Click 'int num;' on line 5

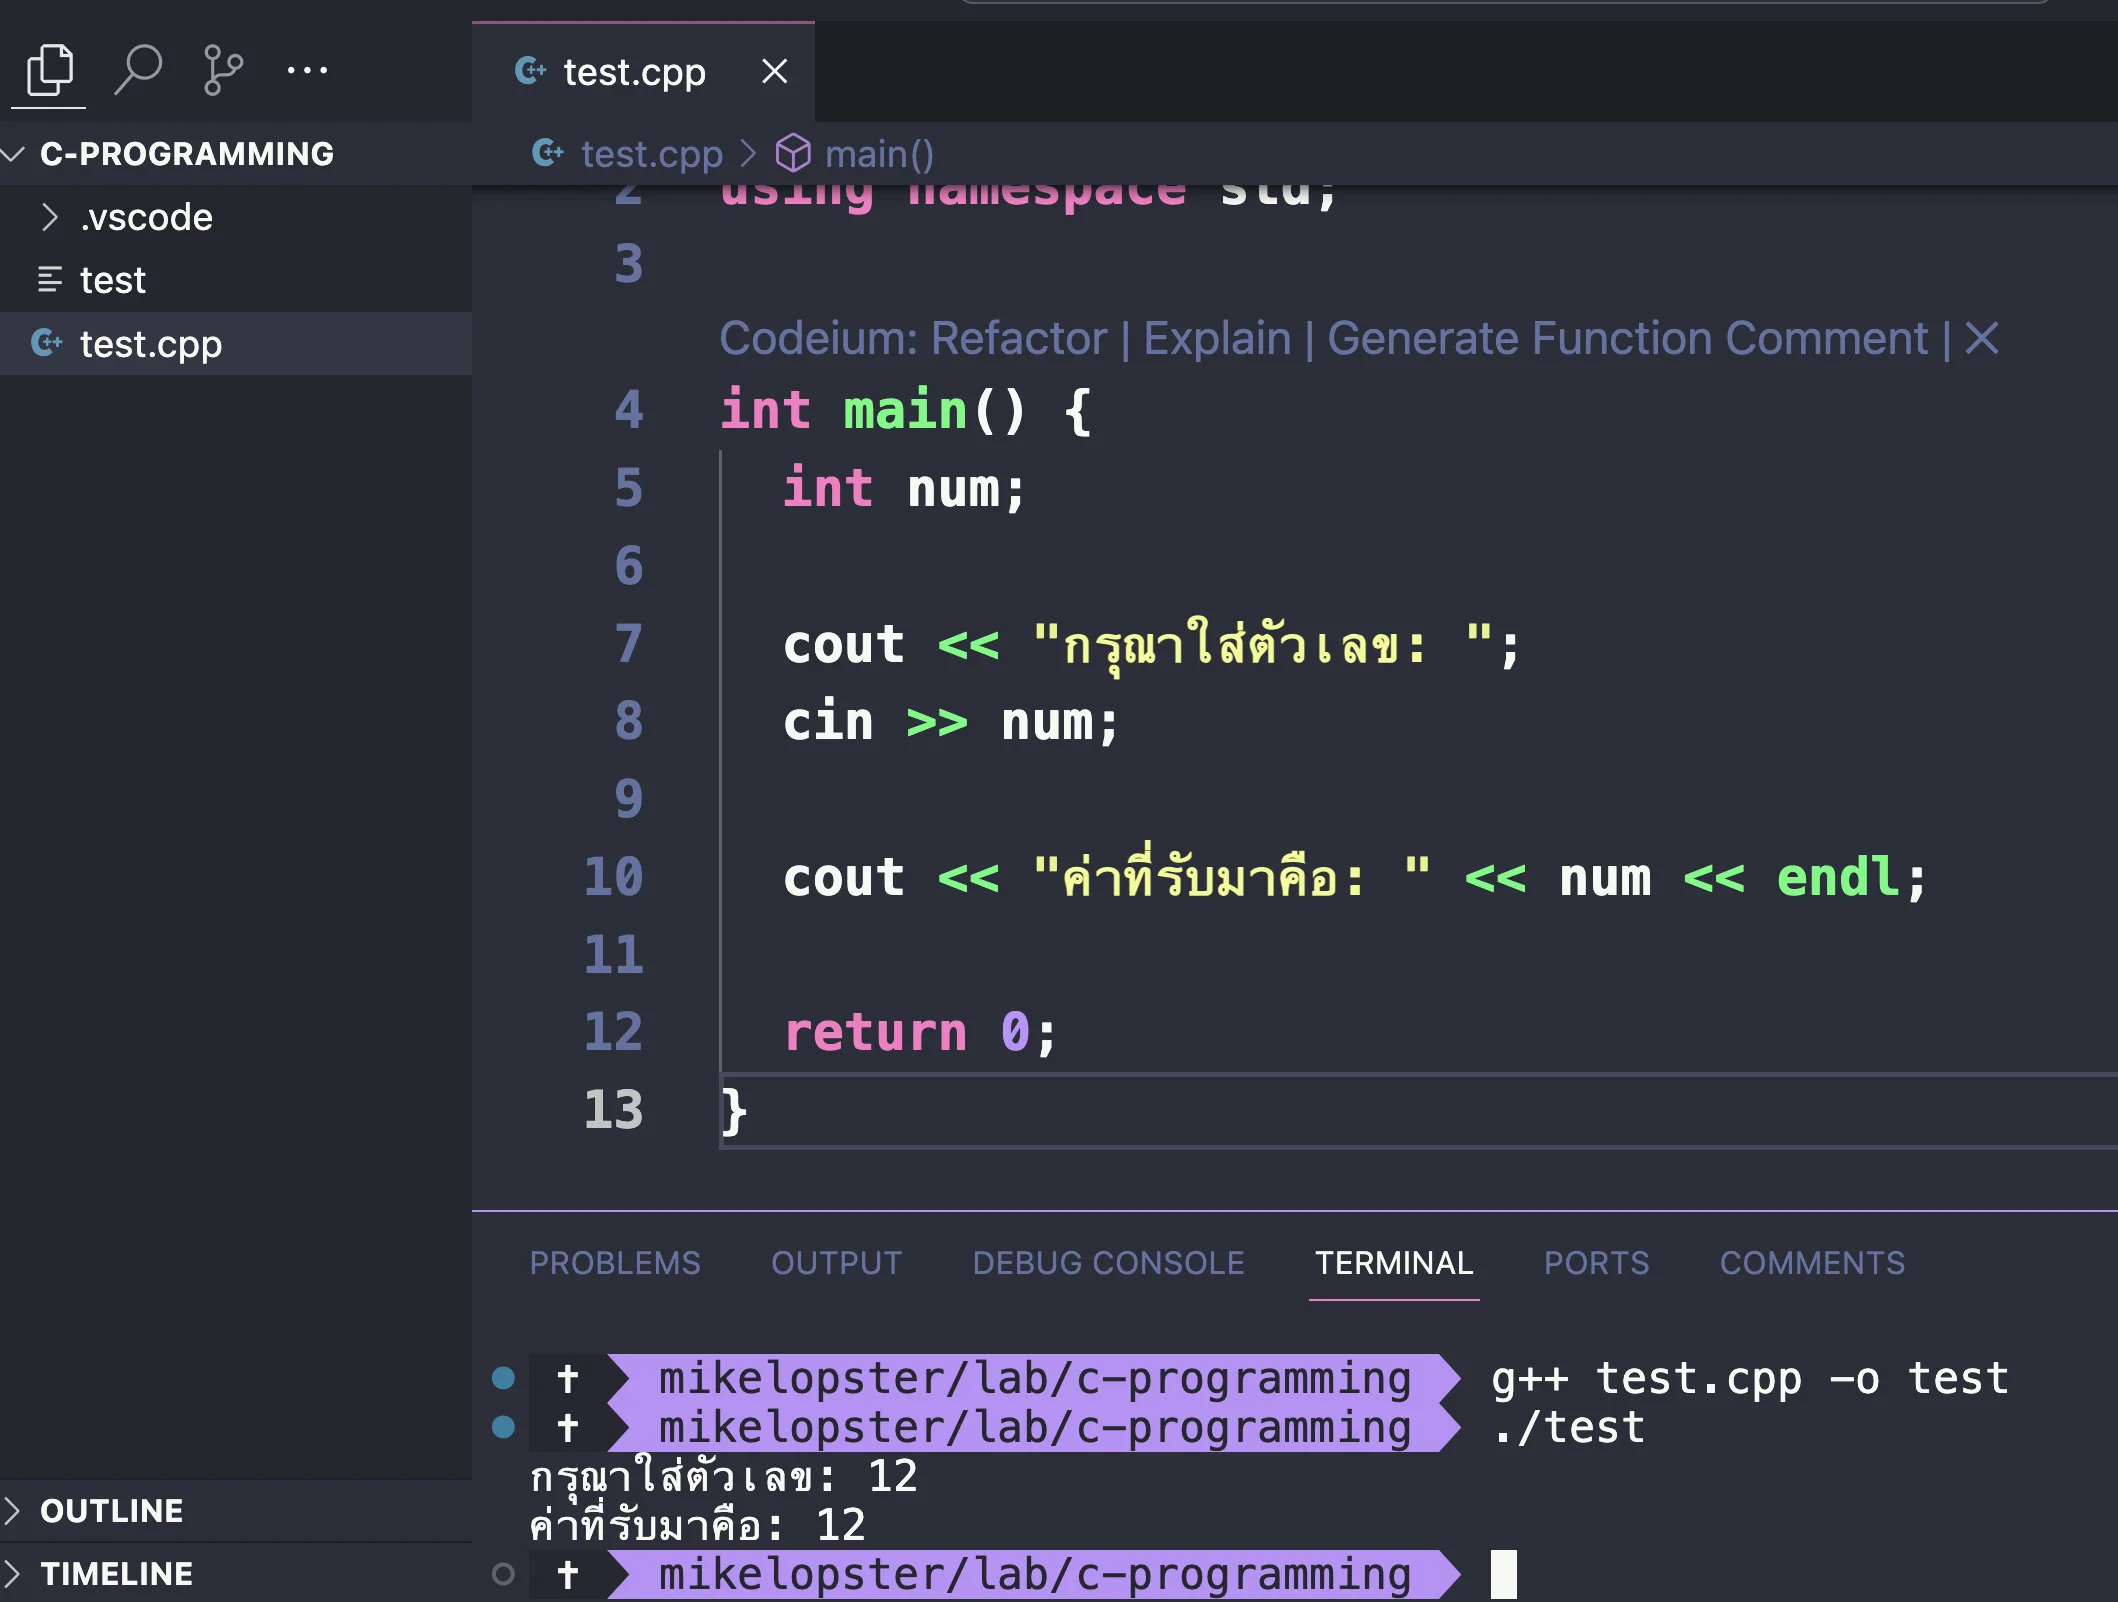coord(904,488)
